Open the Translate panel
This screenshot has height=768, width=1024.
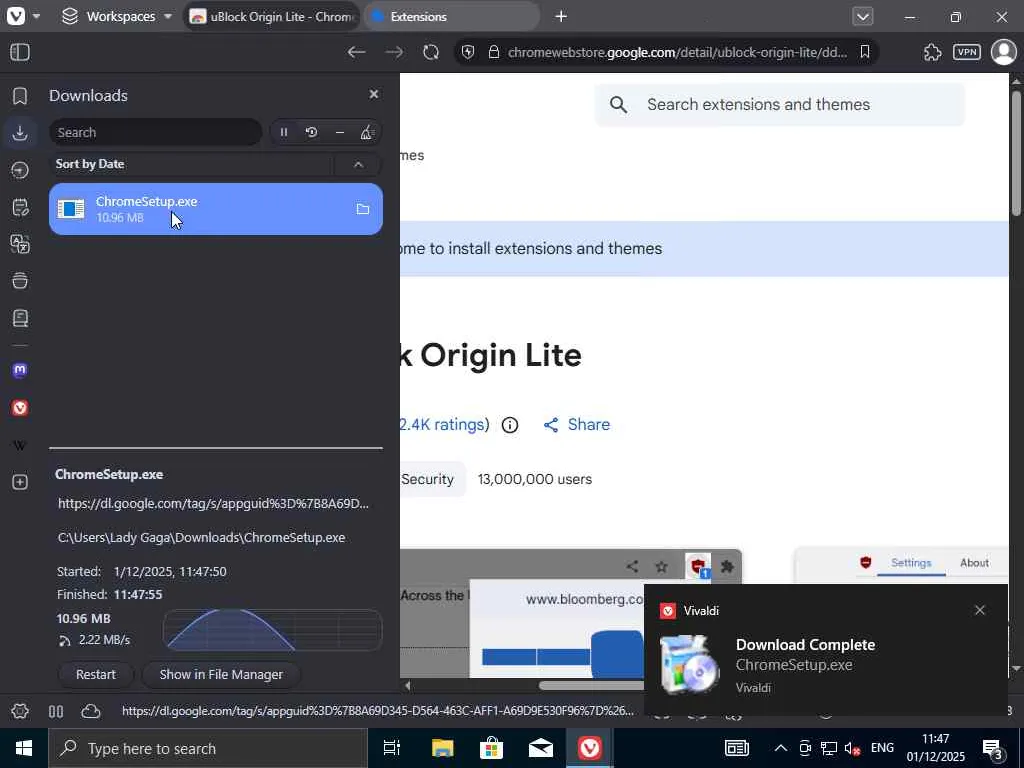tap(20, 244)
